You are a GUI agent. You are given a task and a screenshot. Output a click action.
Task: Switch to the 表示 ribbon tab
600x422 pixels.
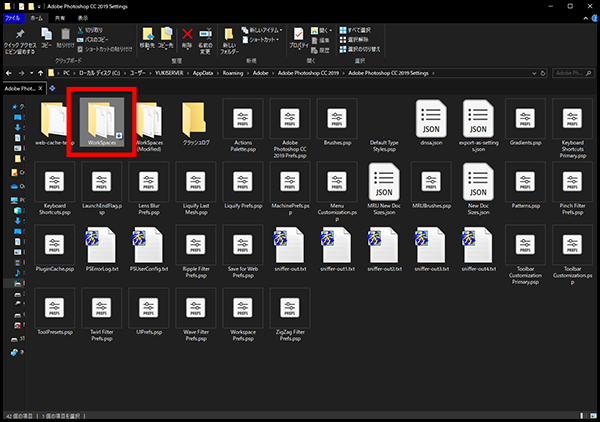(82, 18)
